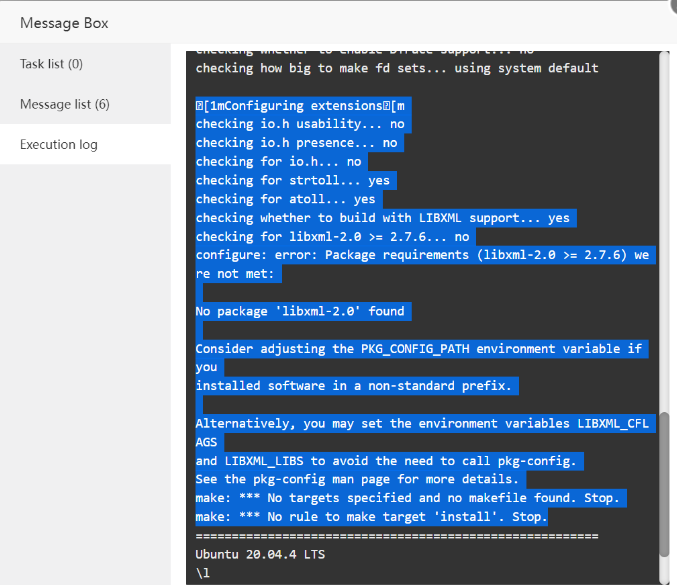Click 'checking for strtoll... yes' line
Image resolution: width=677 pixels, height=585 pixels.
pos(293,180)
